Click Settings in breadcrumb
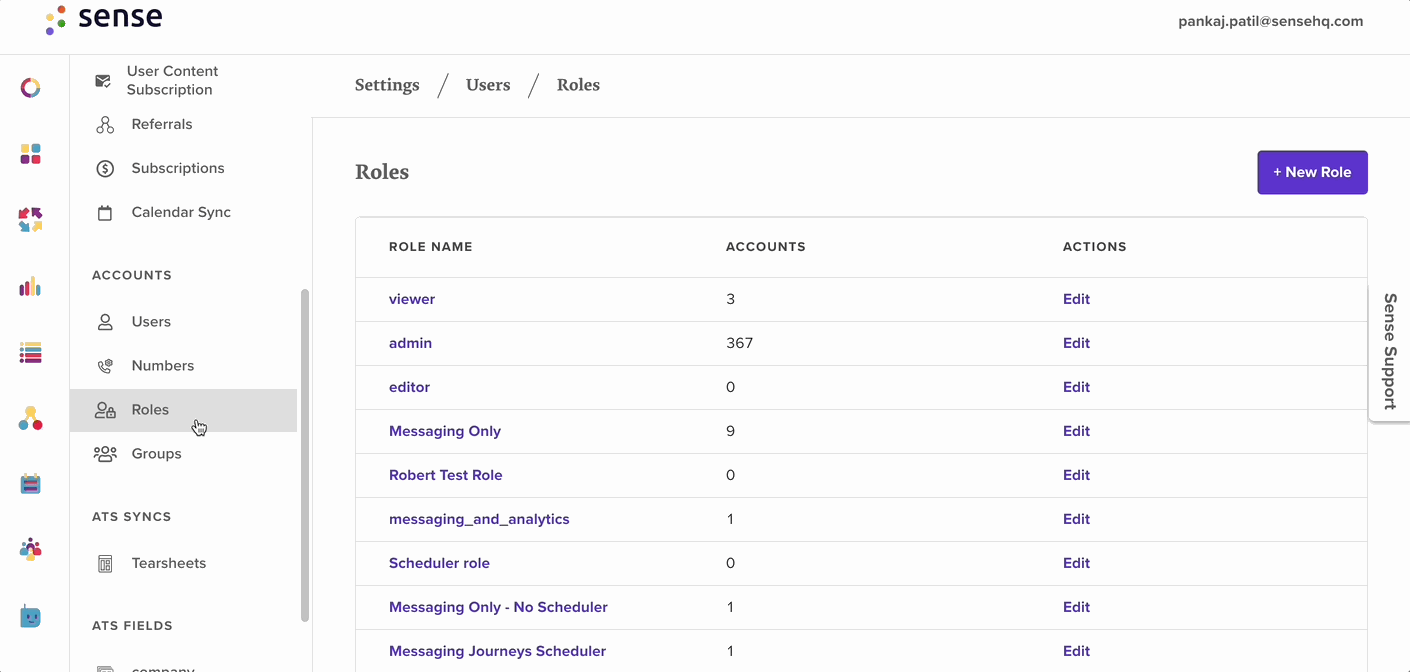1410x672 pixels. click(387, 85)
